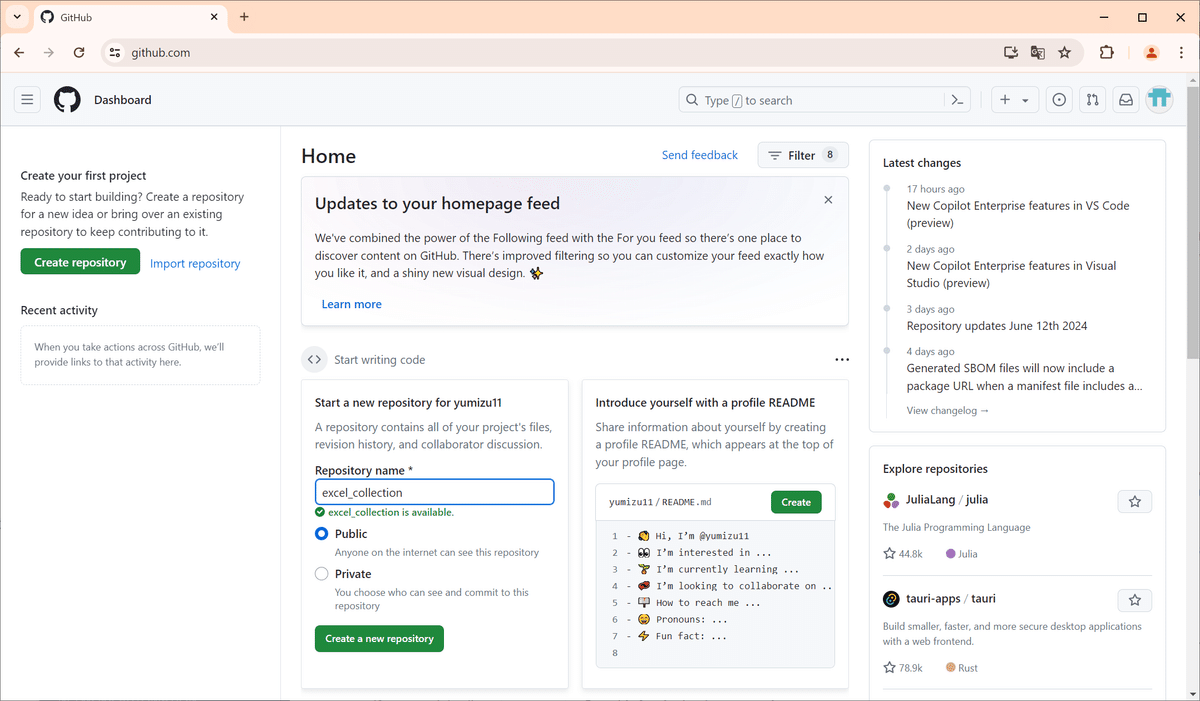This screenshot has width=1200, height=701.
Task: Click the Chrome profile icon
Action: pos(1151,52)
